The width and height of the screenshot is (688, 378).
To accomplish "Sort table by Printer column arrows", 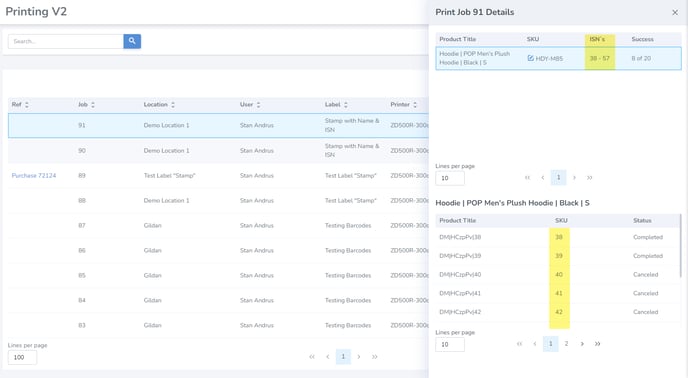I will click(415, 104).
